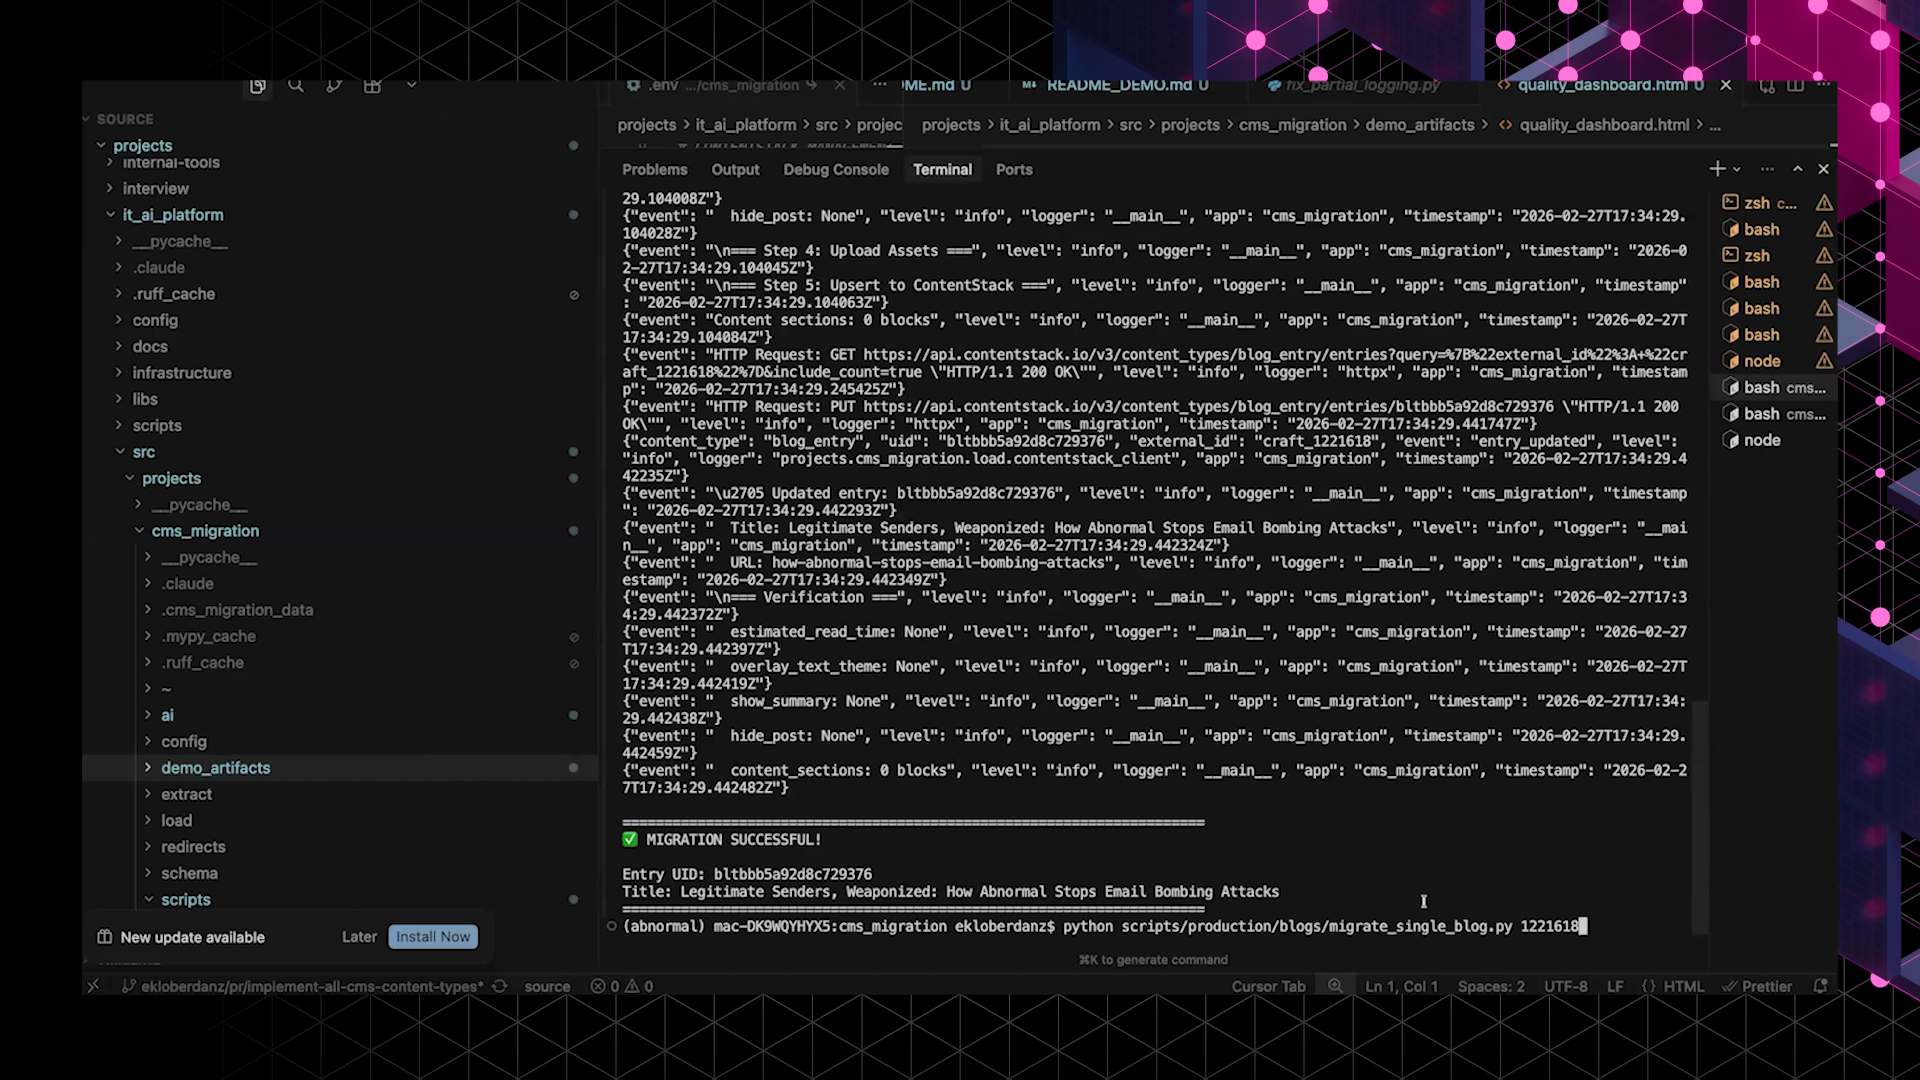The width and height of the screenshot is (1920, 1080).
Task: Switch to the Debug Console tab
Action: coord(836,170)
